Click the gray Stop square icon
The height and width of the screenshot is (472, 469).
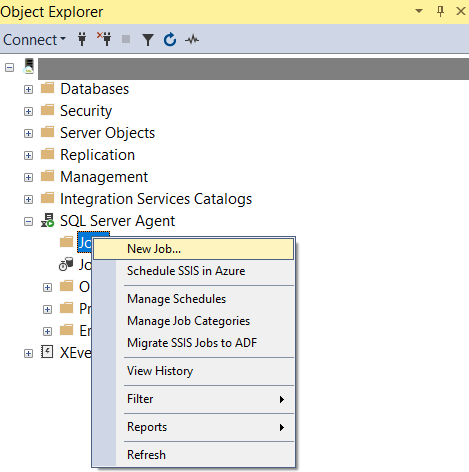(x=126, y=39)
